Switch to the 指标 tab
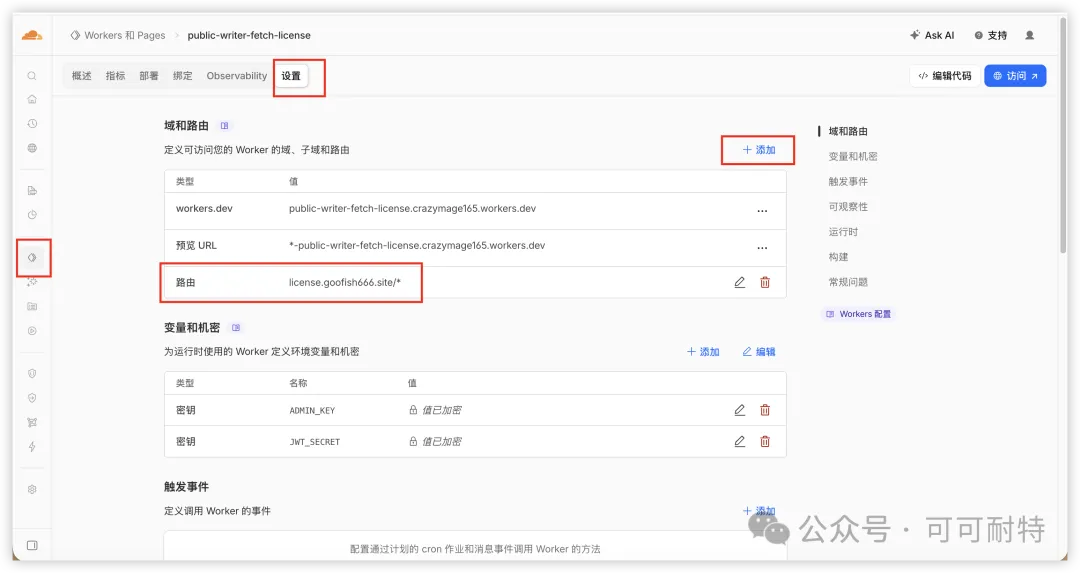Screen dimensions: 1080x573 (x=116, y=76)
